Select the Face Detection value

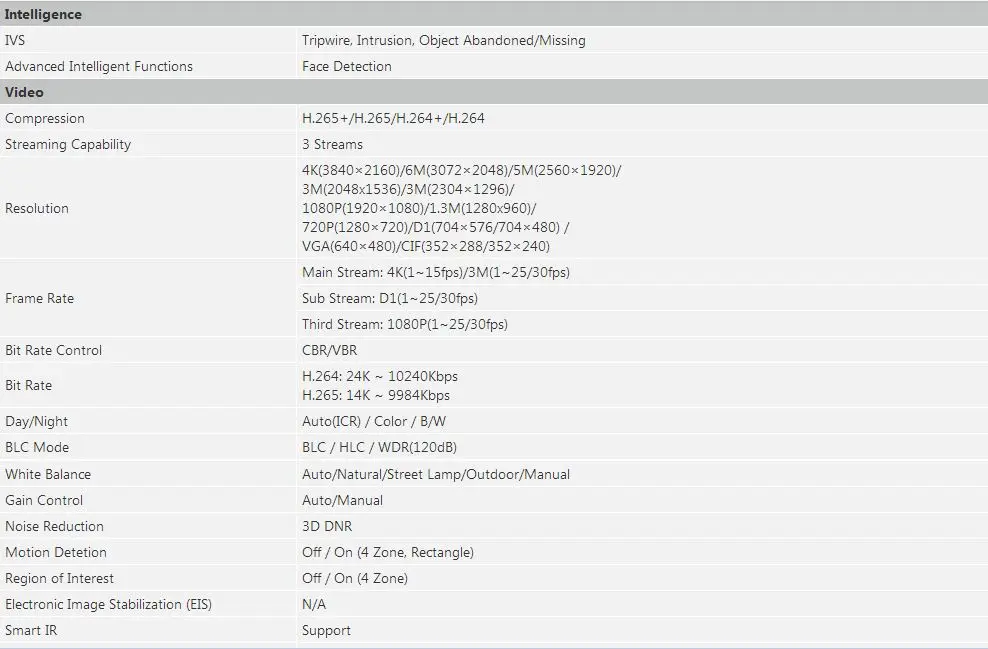pos(347,66)
